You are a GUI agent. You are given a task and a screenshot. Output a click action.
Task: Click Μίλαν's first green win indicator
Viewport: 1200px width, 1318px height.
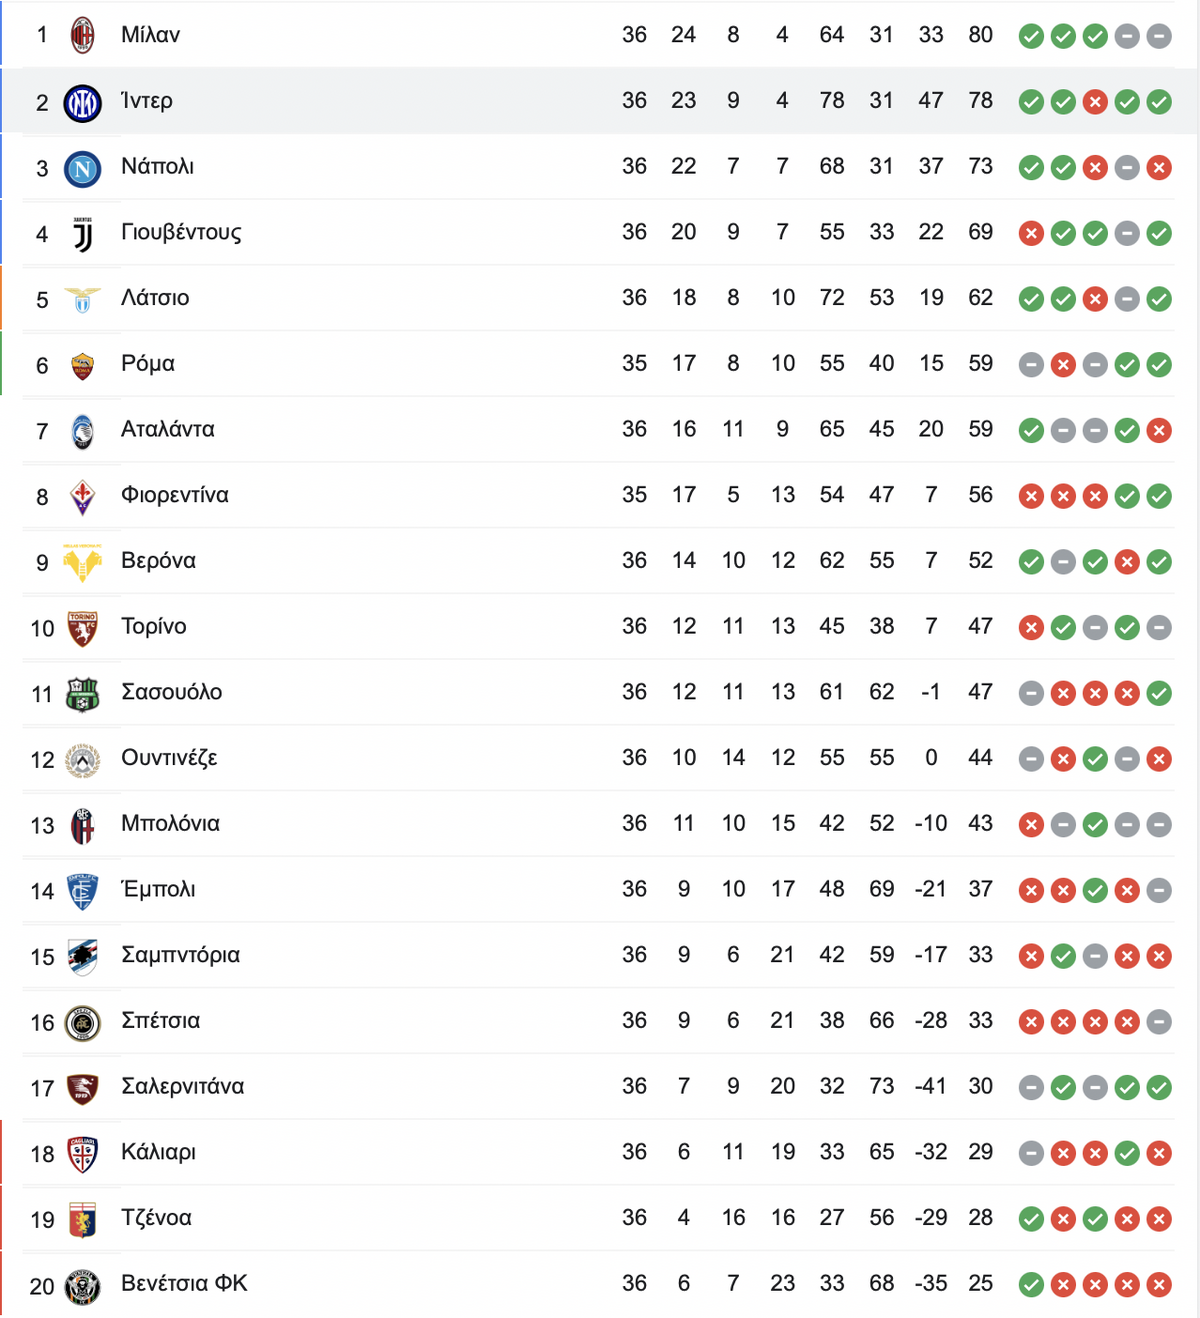(1031, 37)
